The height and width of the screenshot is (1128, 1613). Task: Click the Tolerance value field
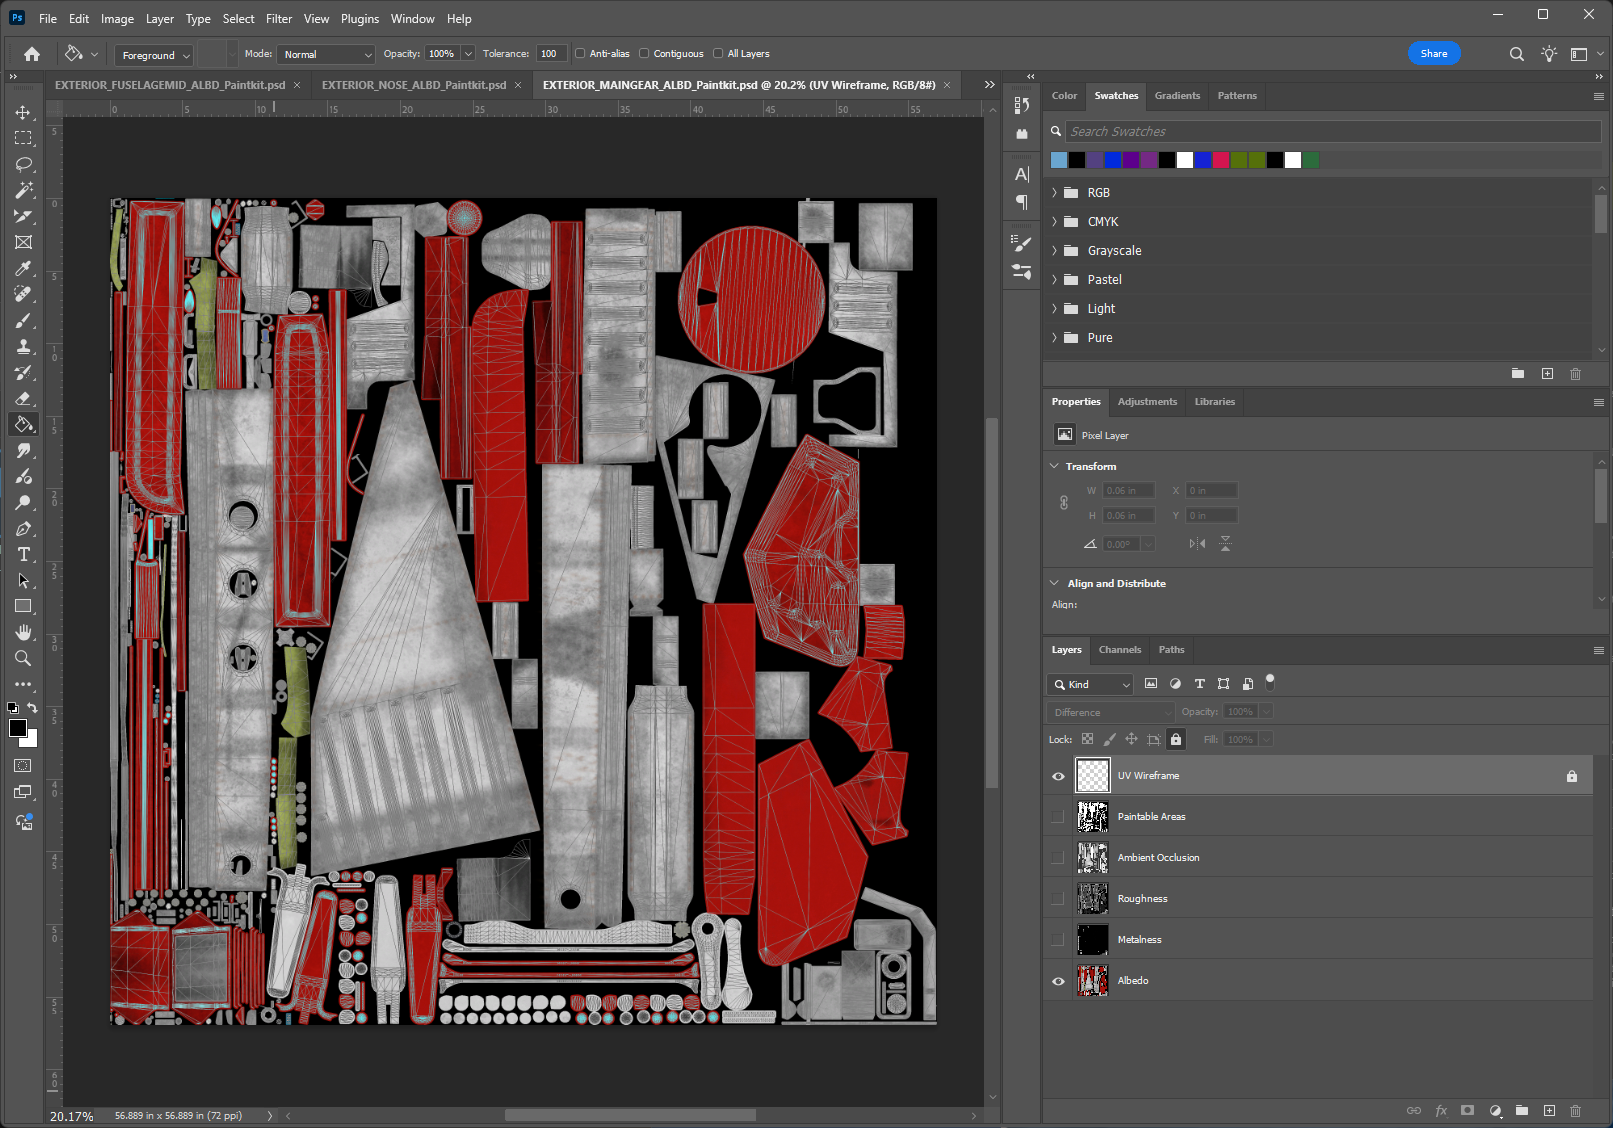[x=551, y=54]
